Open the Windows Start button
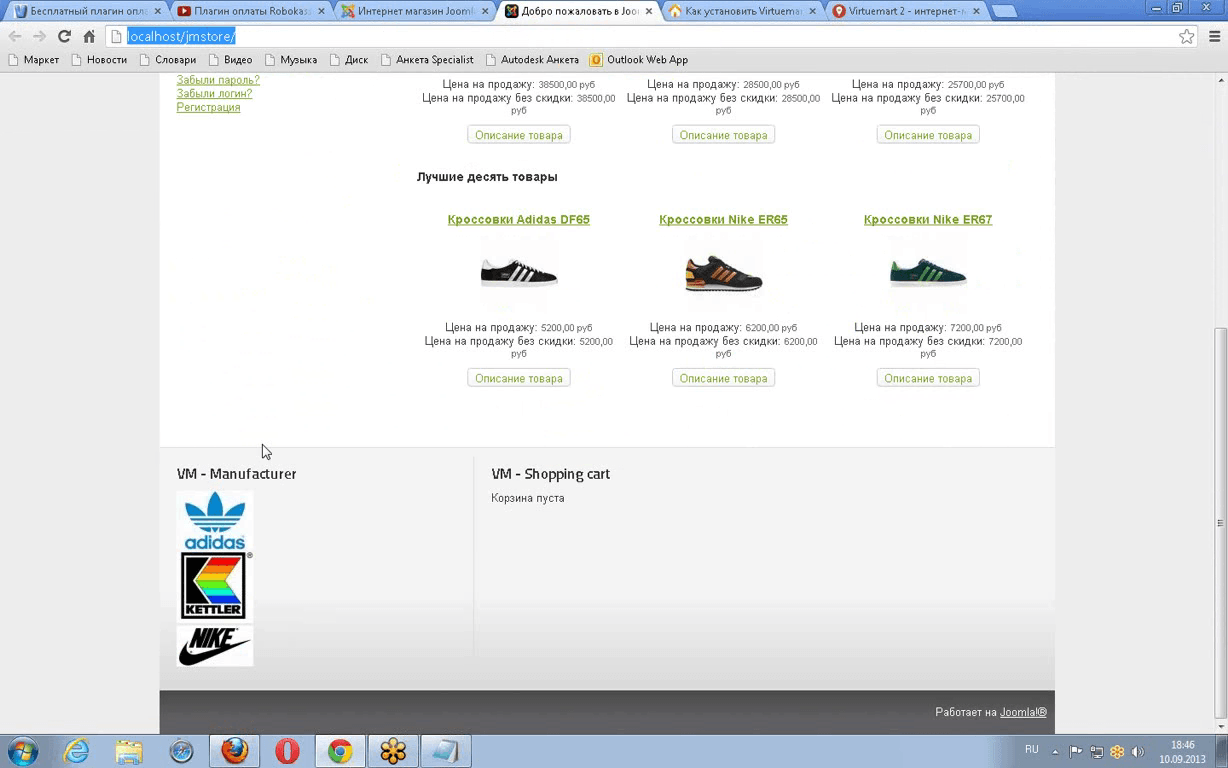This screenshot has width=1228, height=768. click(23, 751)
